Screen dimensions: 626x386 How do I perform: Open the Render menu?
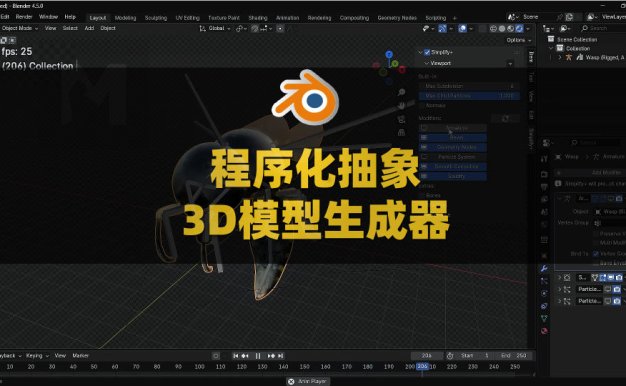pyautogui.click(x=24, y=17)
